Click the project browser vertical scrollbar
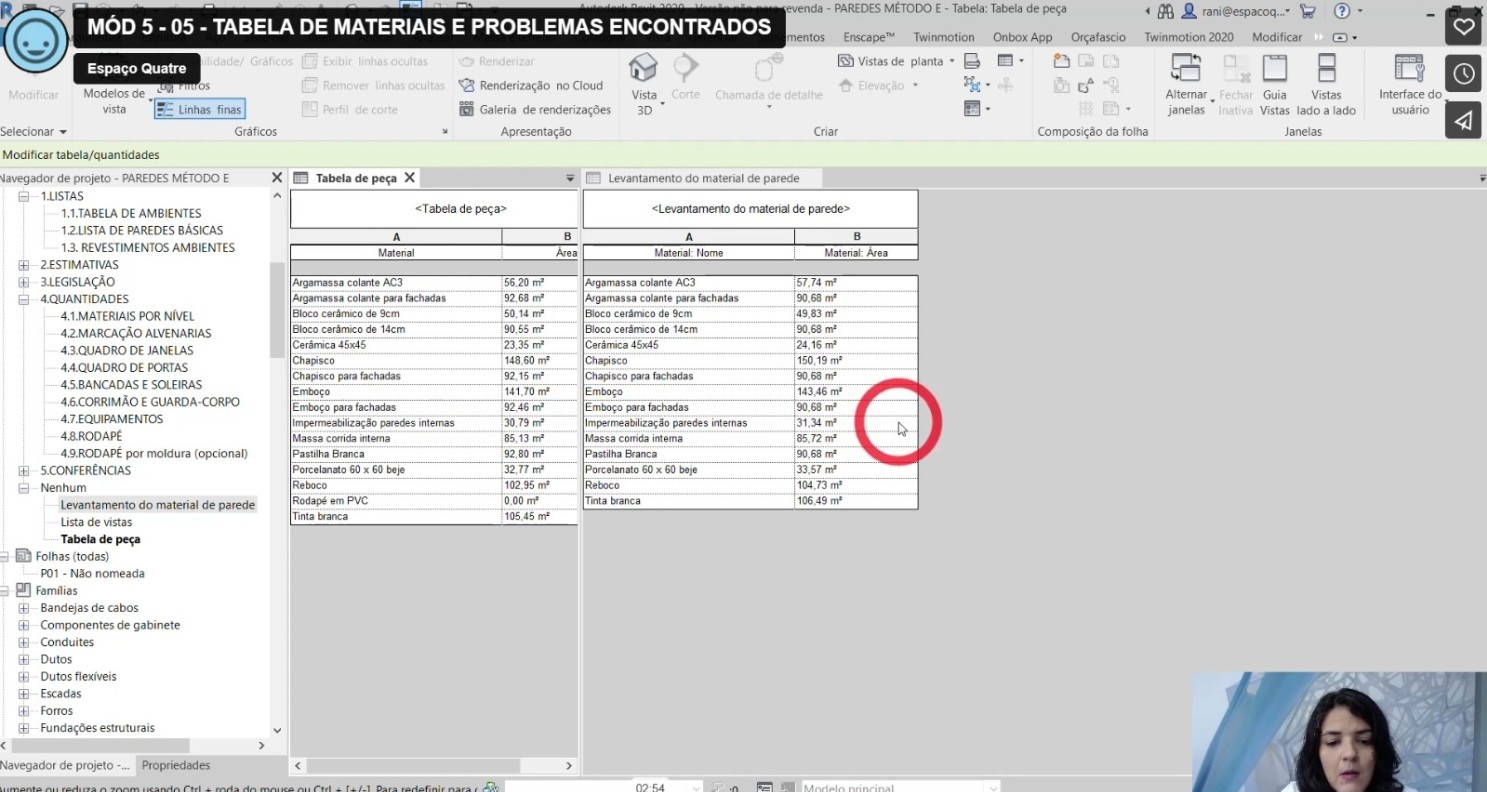Viewport: 1487px width, 792px height. [277, 310]
